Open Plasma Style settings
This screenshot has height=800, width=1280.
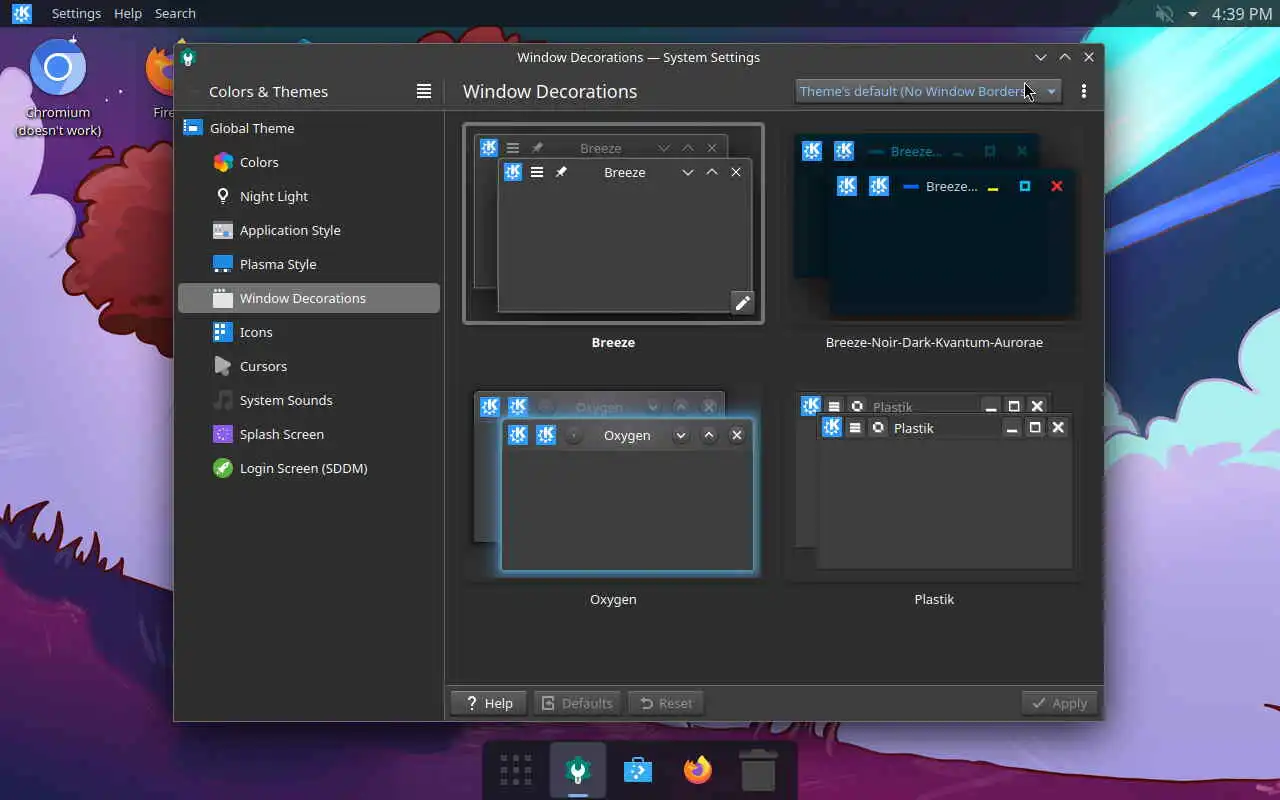tap(308, 264)
